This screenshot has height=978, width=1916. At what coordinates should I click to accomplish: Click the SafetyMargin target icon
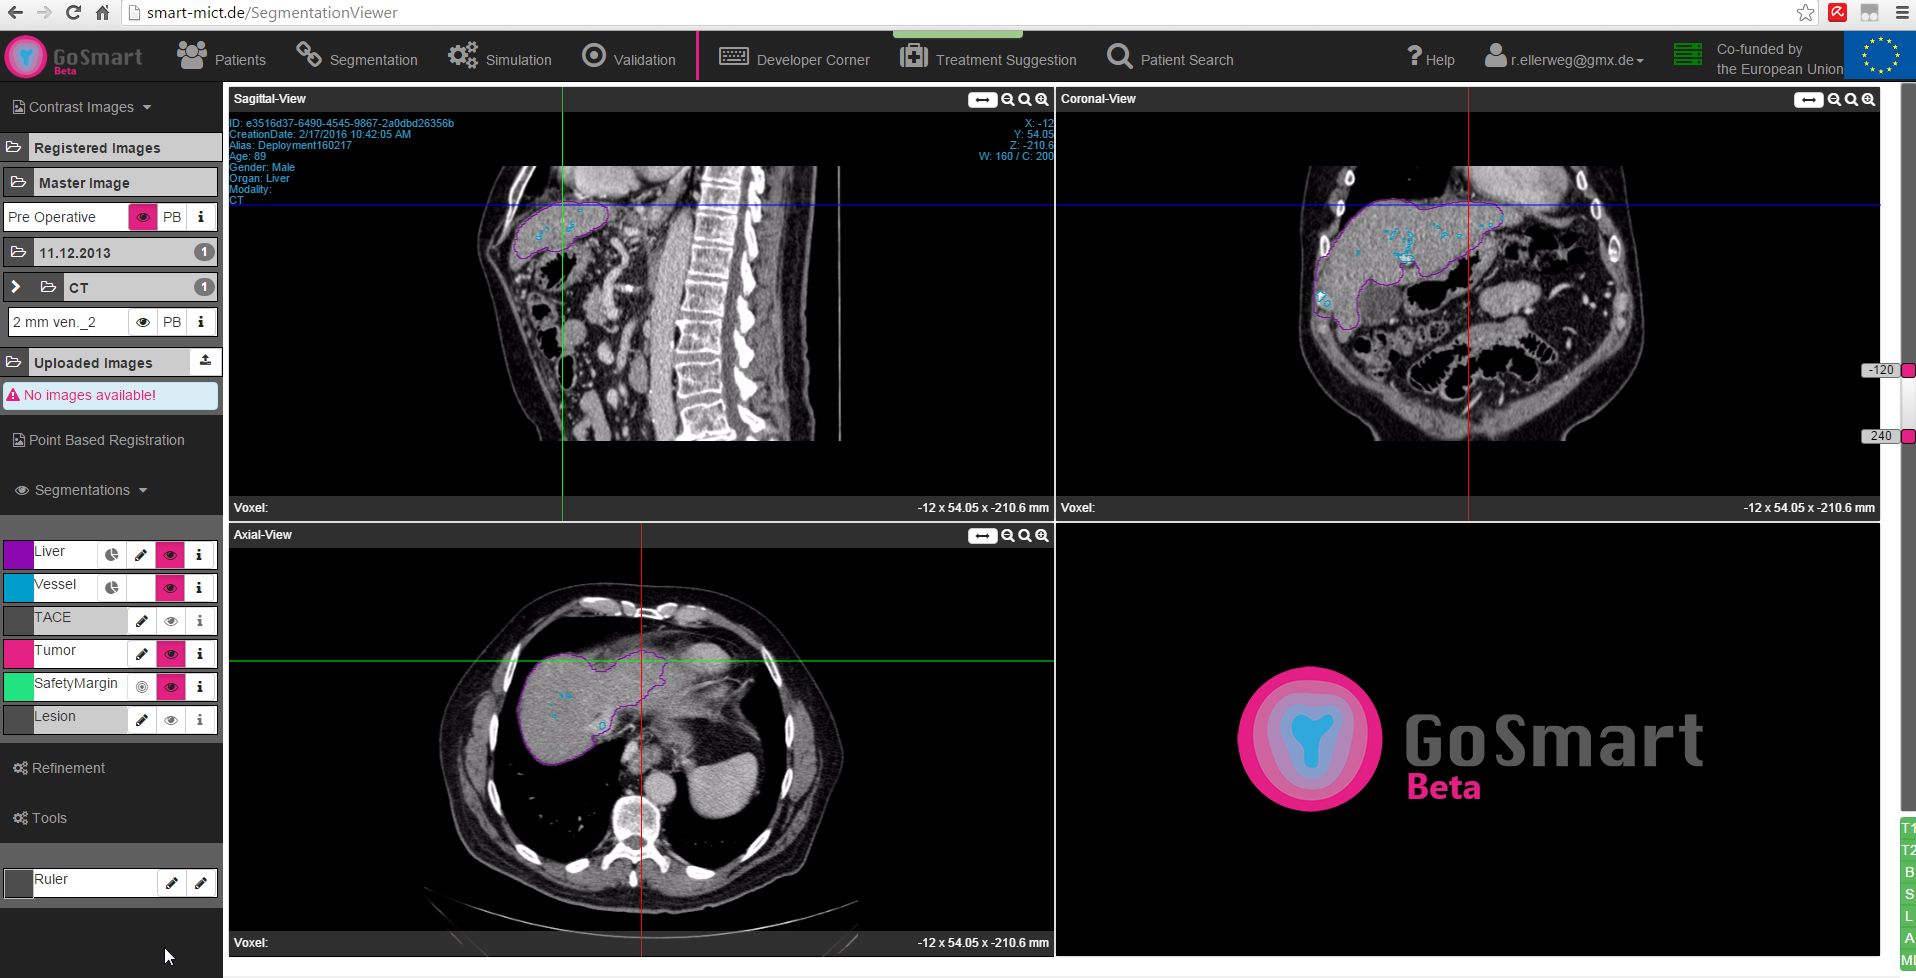point(141,687)
